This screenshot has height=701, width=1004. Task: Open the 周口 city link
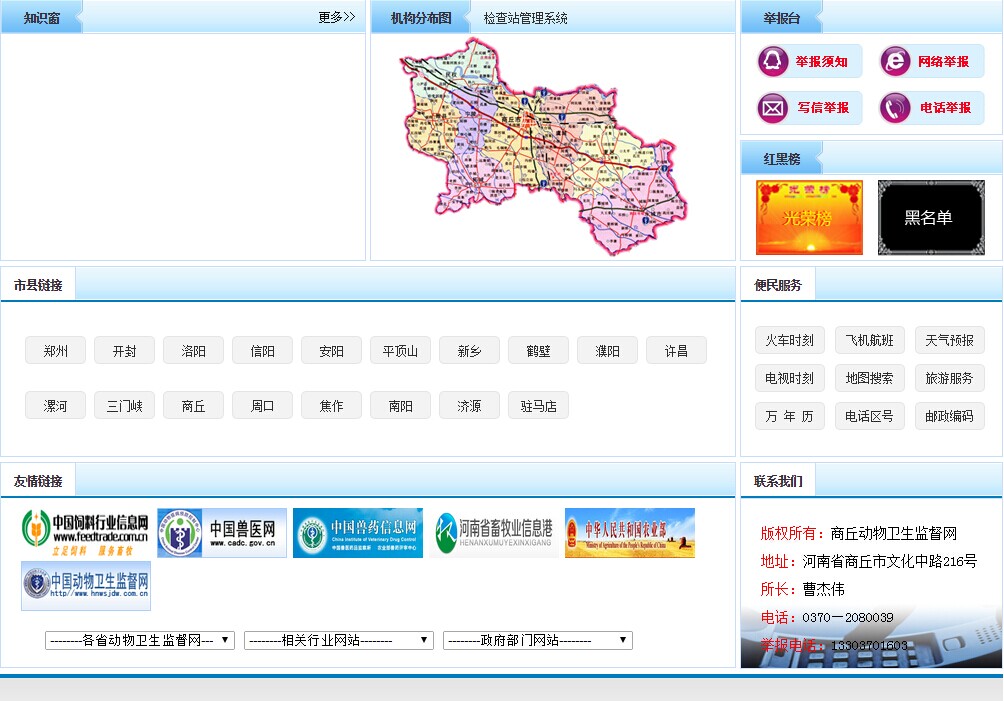click(263, 406)
